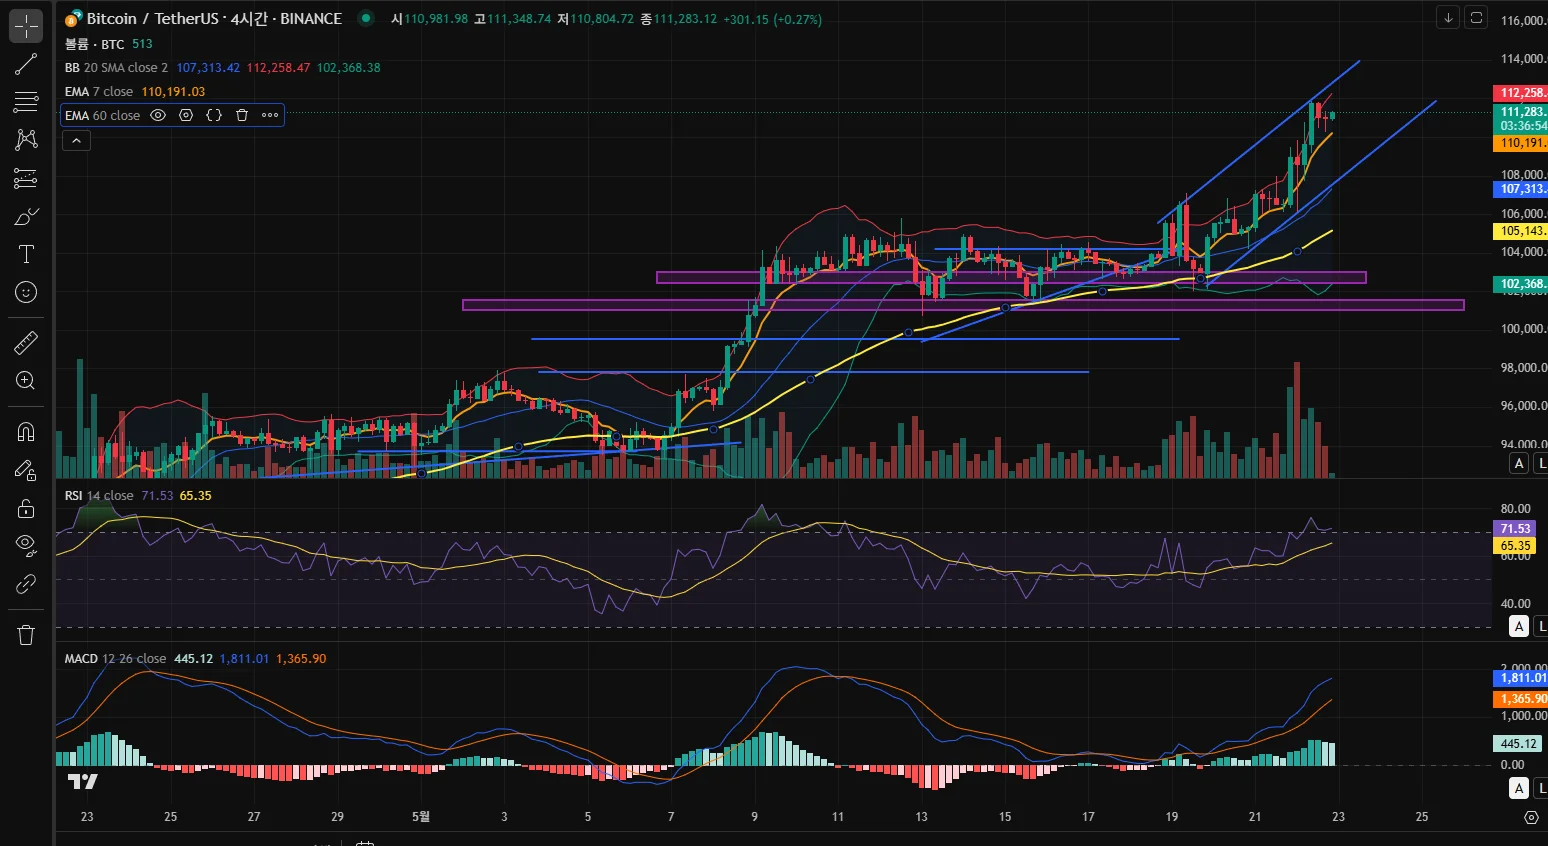Hide the EMA 60 indicator with eye icon
1548x846 pixels.
(x=158, y=115)
